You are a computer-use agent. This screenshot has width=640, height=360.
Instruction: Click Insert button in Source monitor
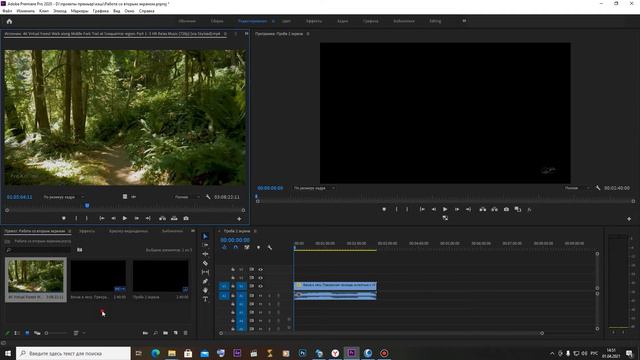(162, 218)
